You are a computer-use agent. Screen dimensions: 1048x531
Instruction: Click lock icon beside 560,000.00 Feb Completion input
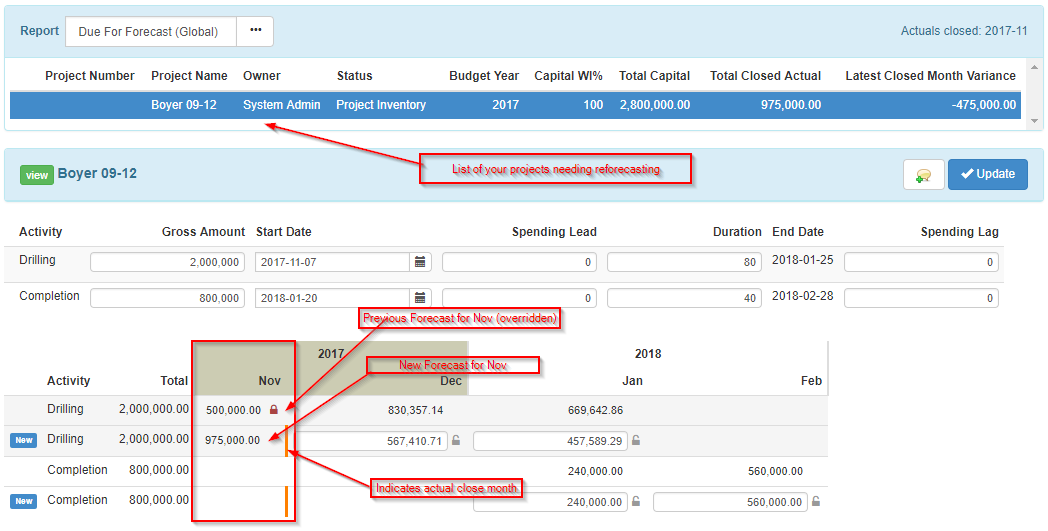coord(817,502)
